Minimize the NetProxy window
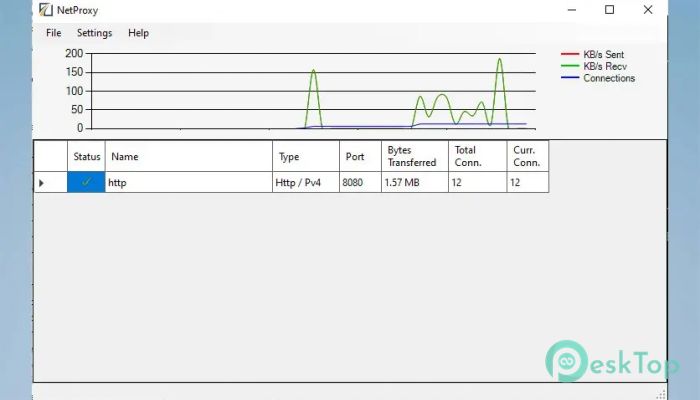 pyautogui.click(x=572, y=10)
